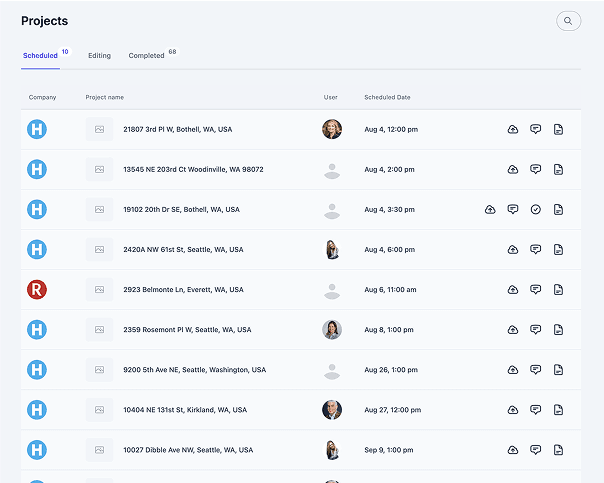Image resolution: width=604 pixels, height=483 pixels.
Task: Open project 2359 Rosemont Pl W, Seattle
Action: coord(187,330)
